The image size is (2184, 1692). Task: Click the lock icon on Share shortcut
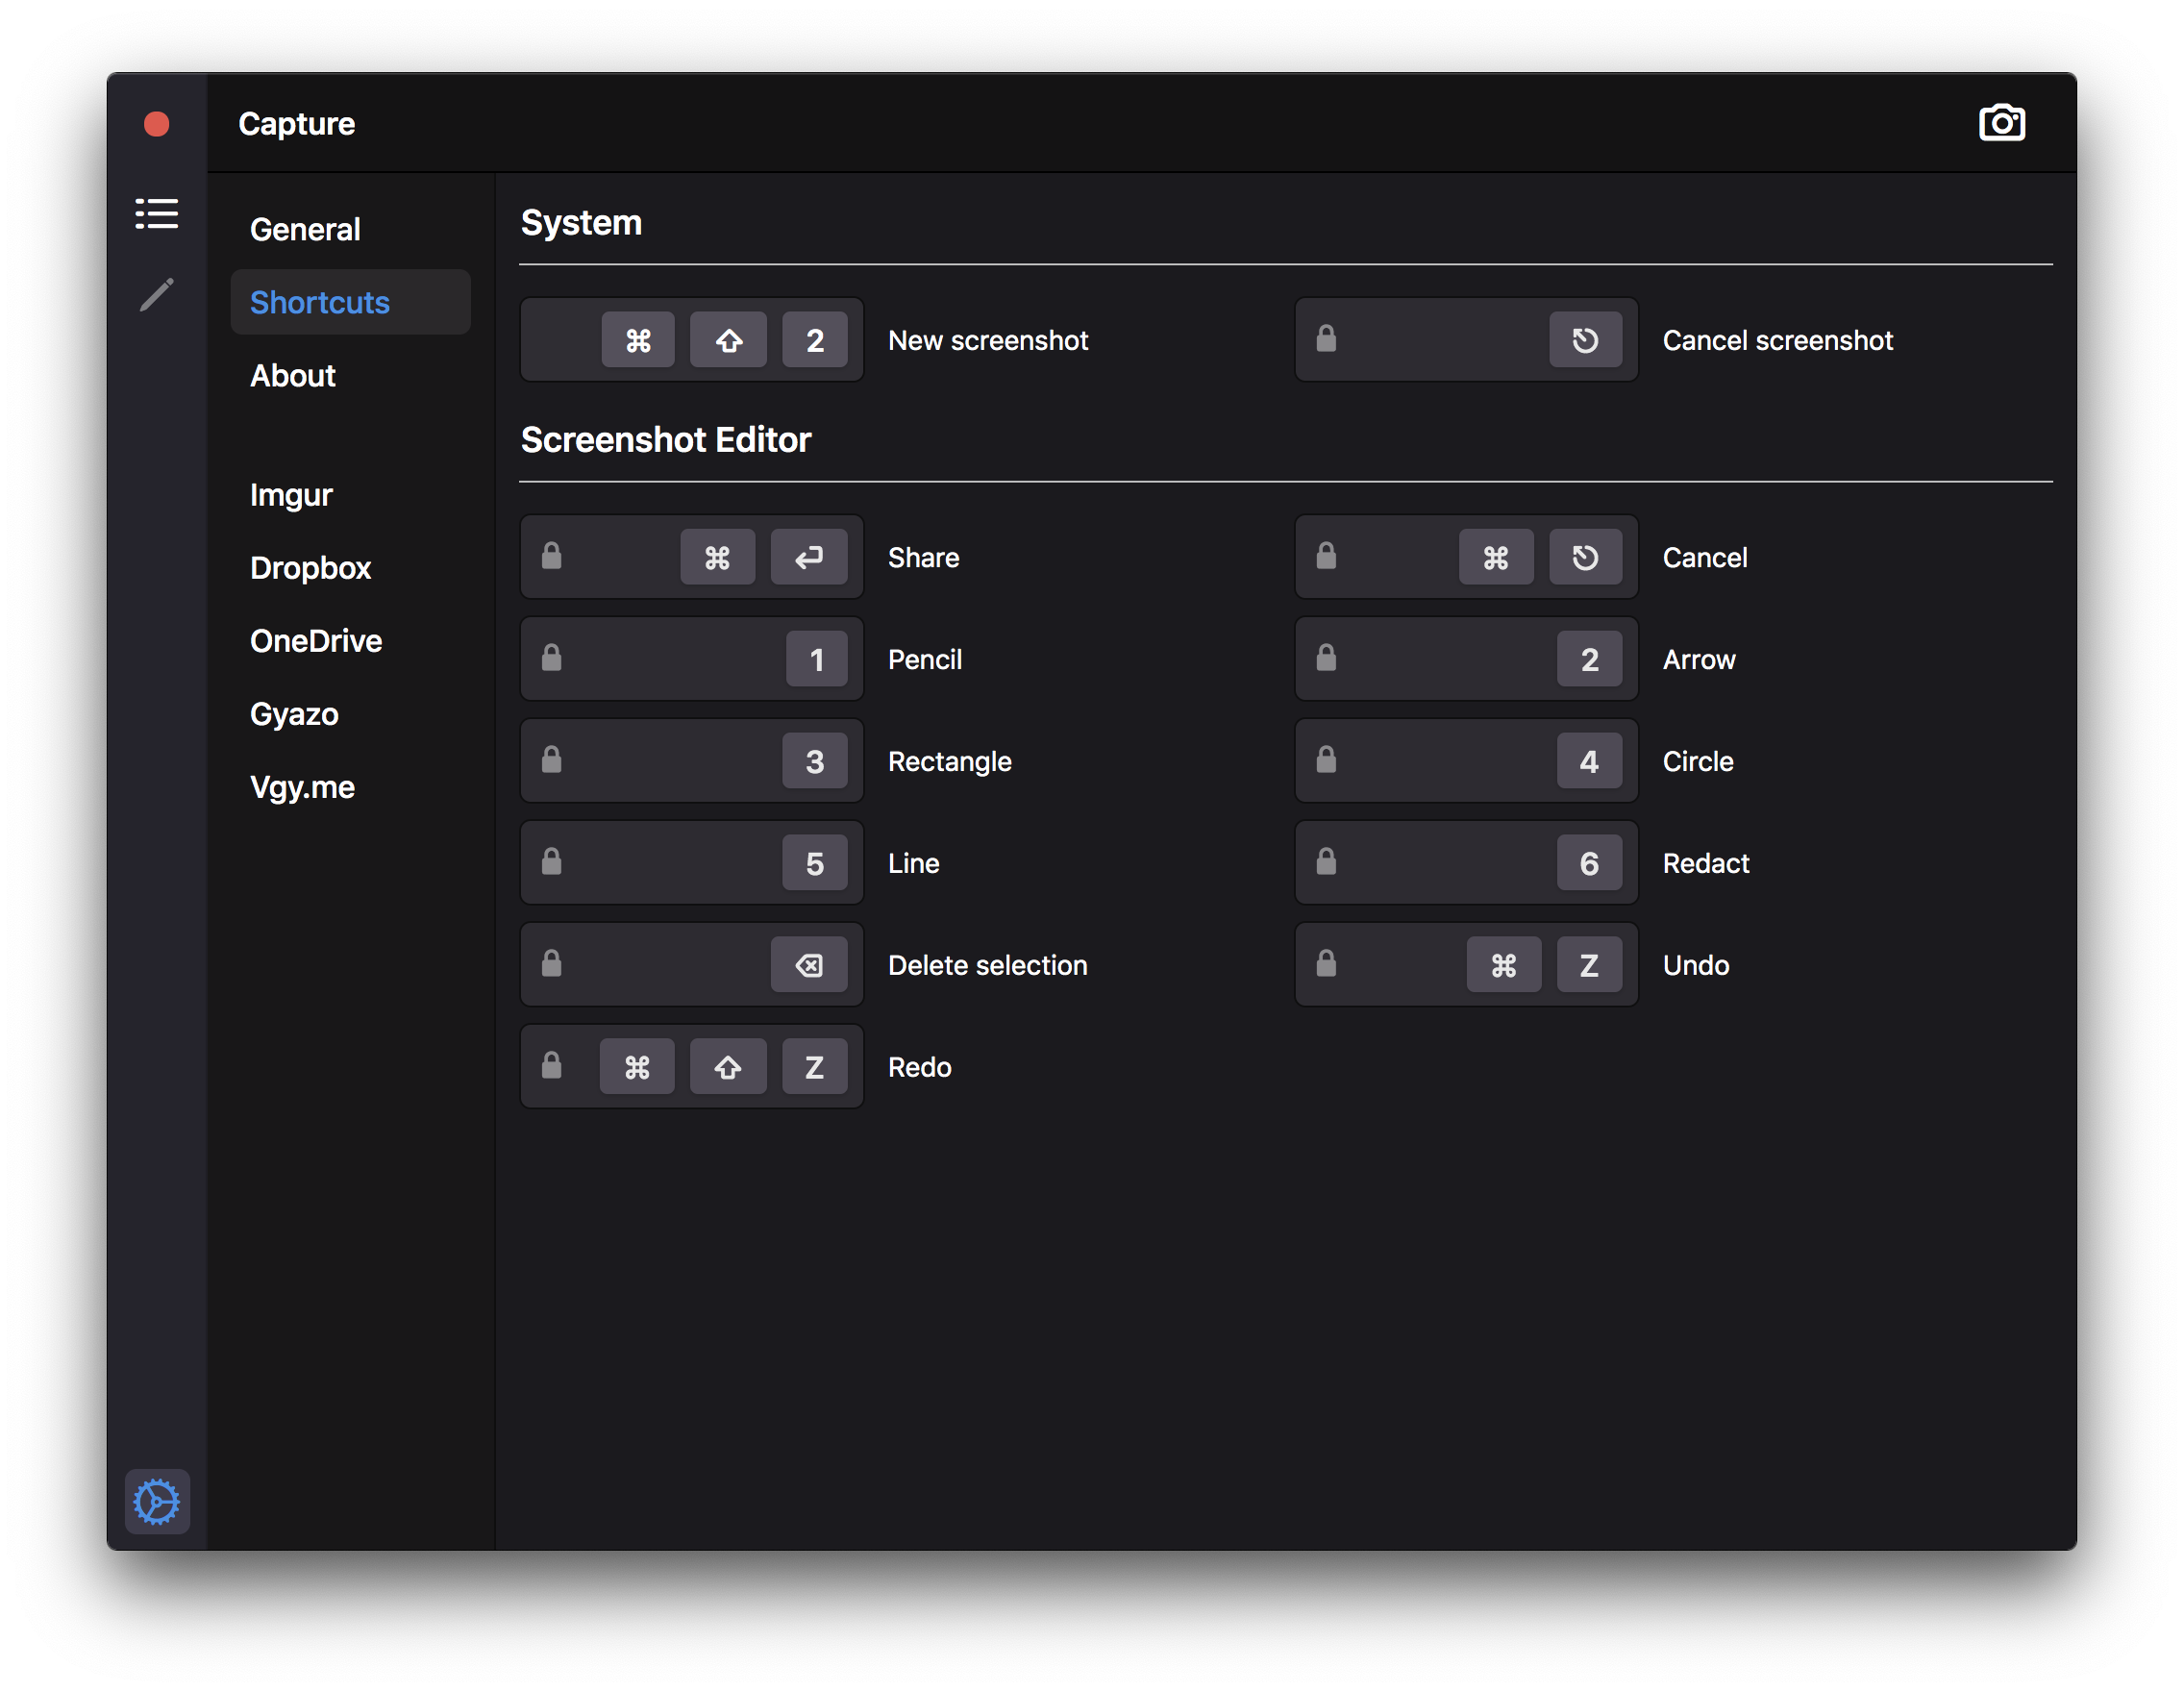point(551,556)
